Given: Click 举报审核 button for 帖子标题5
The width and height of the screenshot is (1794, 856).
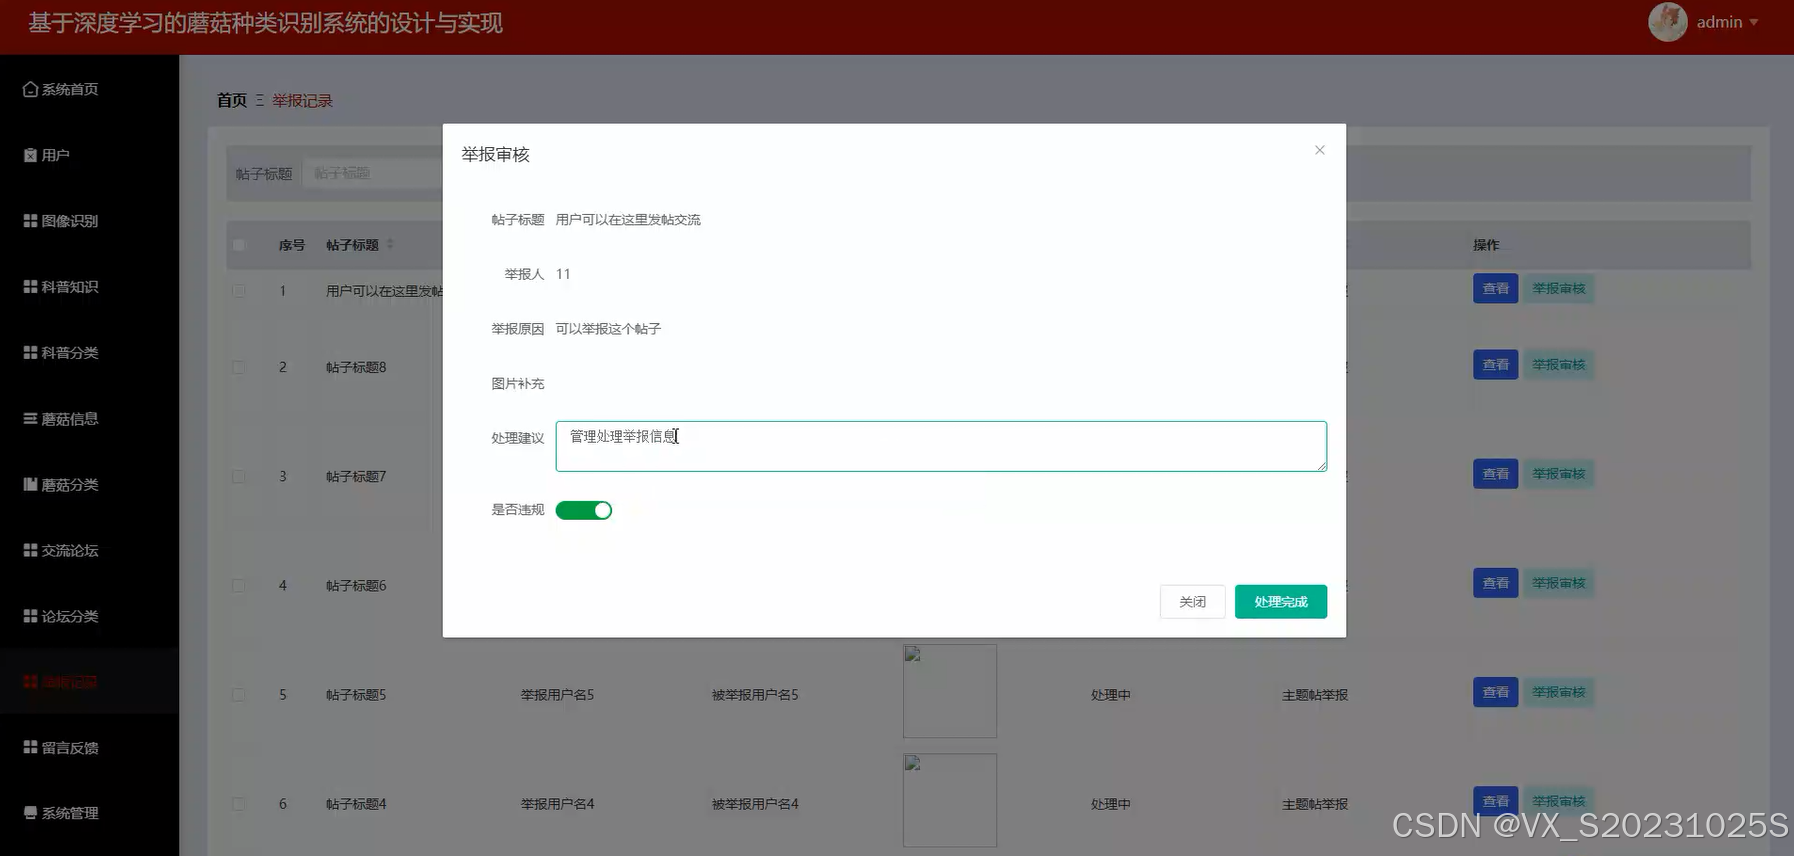Looking at the screenshot, I should click(x=1558, y=692).
